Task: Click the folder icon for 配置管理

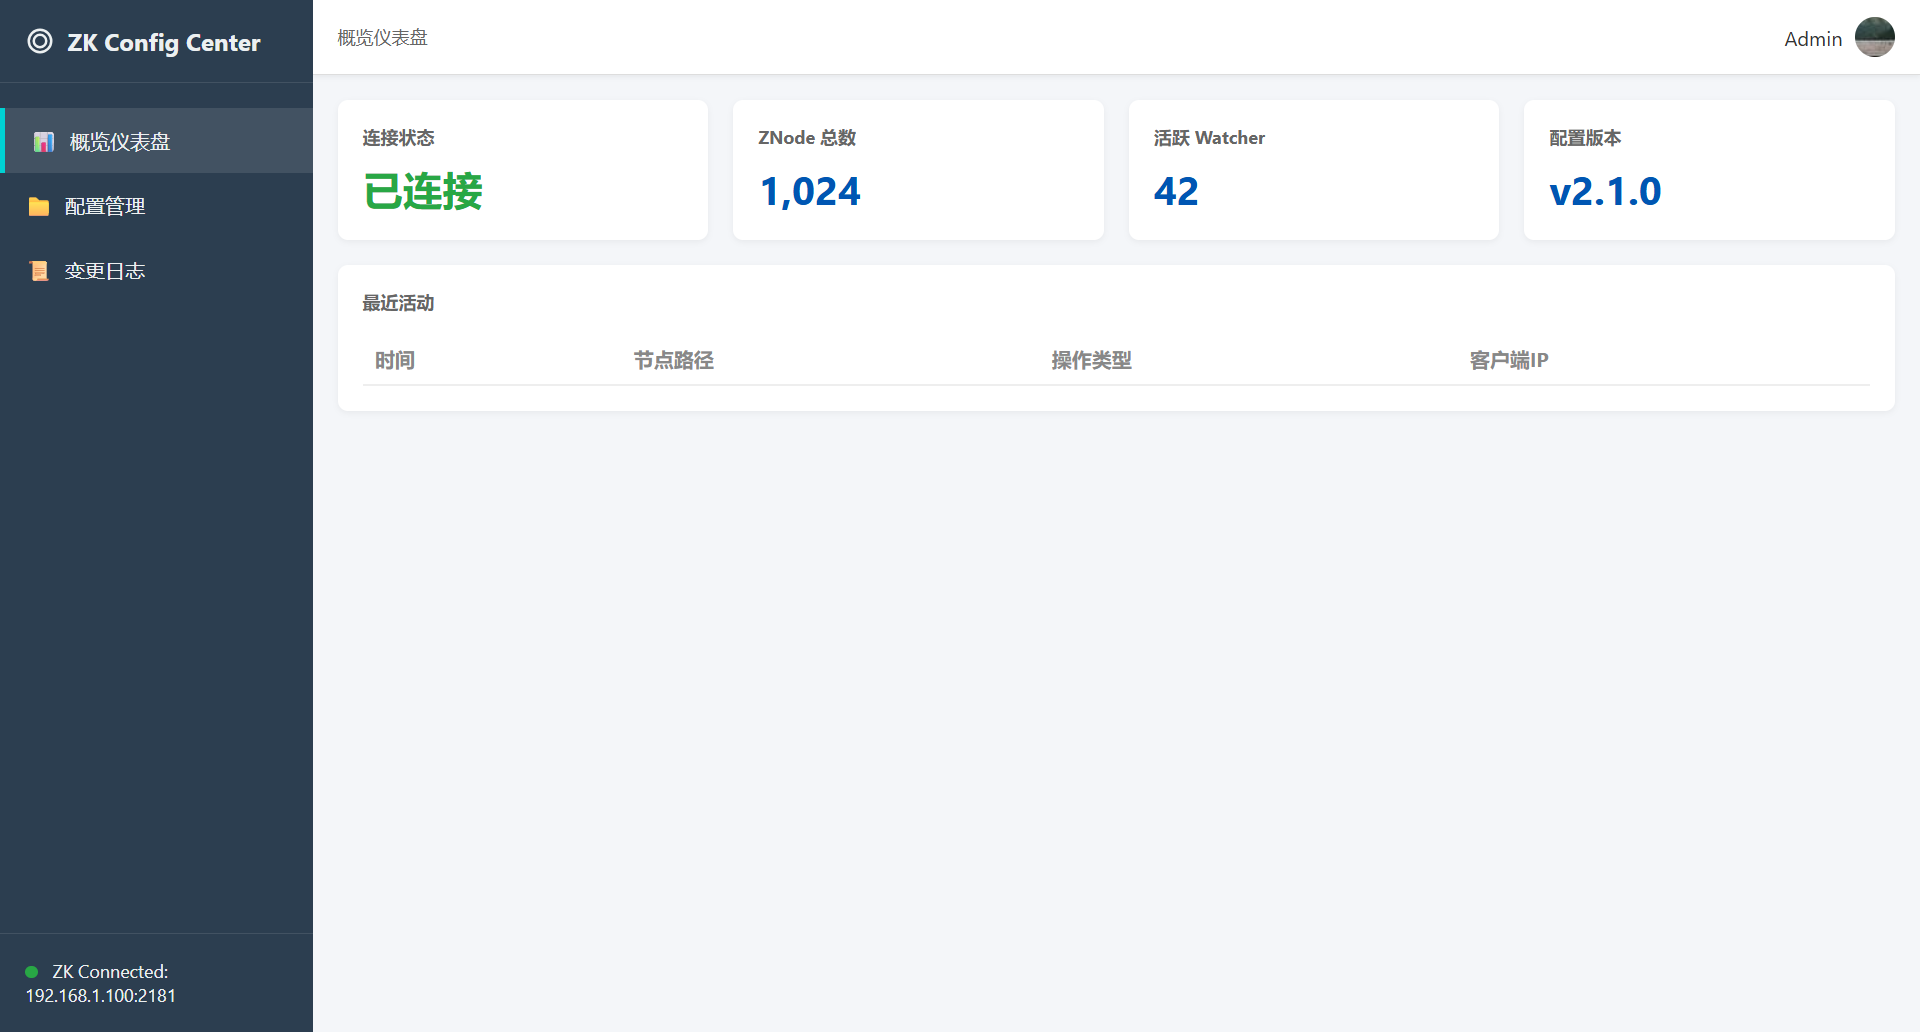Action: [39, 207]
